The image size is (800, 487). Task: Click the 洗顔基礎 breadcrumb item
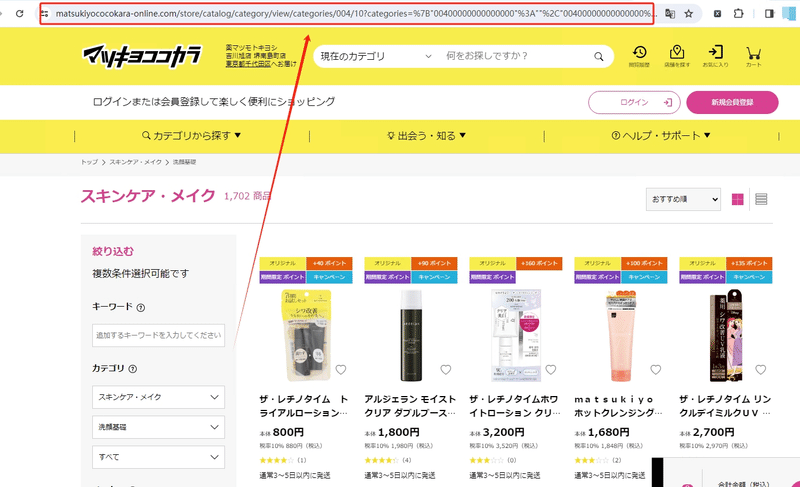click(184, 162)
